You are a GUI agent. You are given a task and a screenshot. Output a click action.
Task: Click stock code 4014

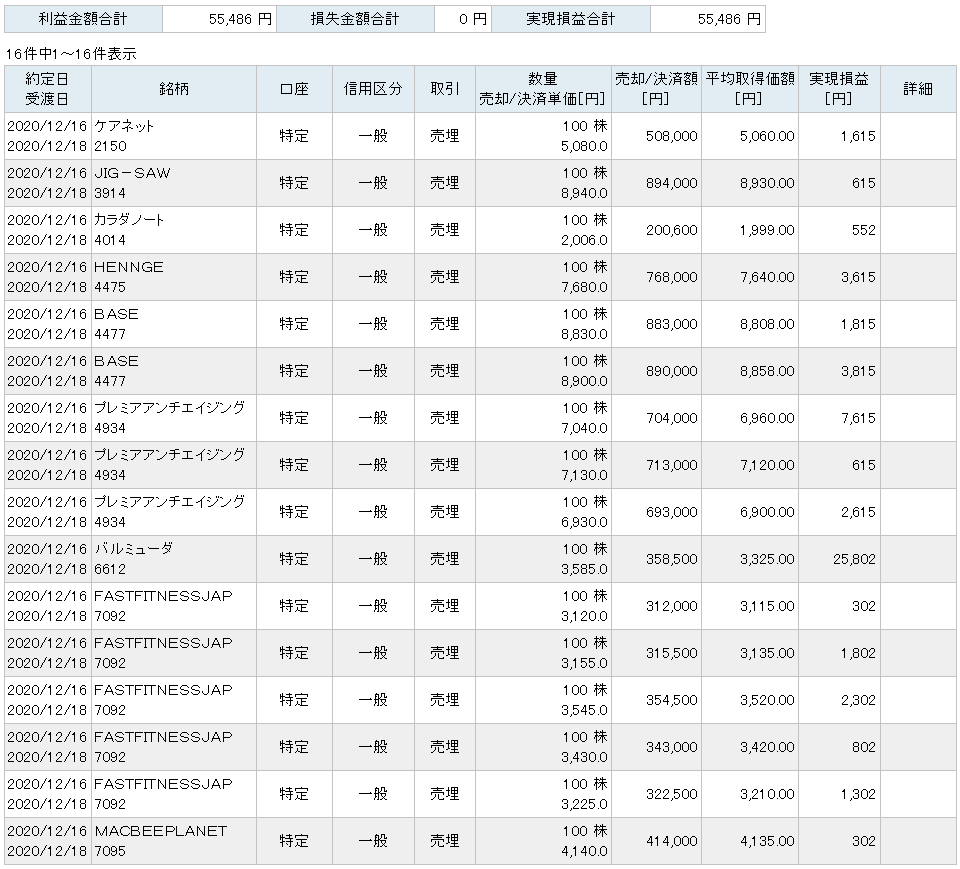[110, 240]
